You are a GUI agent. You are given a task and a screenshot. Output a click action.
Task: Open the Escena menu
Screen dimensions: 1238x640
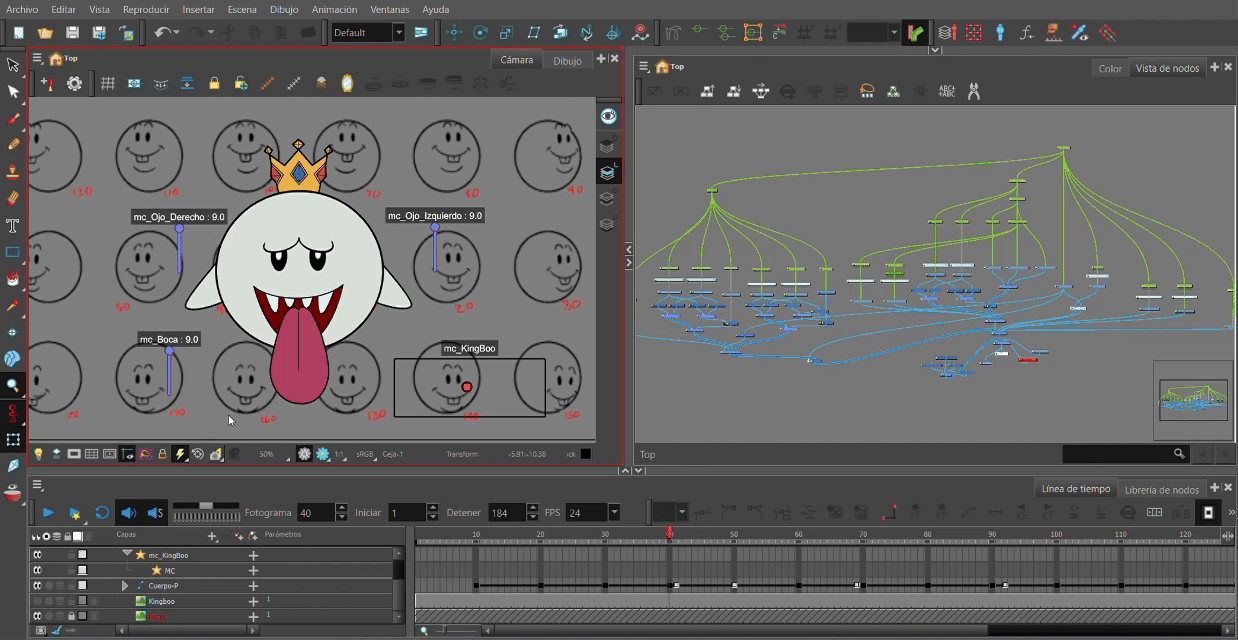tap(242, 9)
